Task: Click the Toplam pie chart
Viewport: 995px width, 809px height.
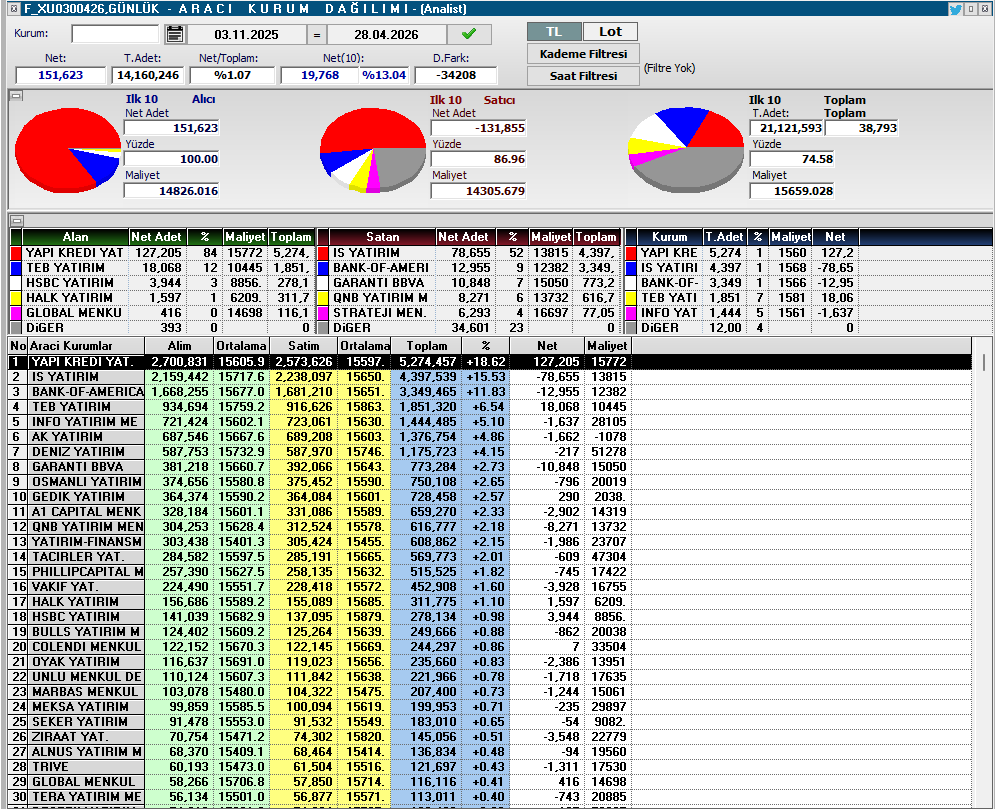Action: 685,150
